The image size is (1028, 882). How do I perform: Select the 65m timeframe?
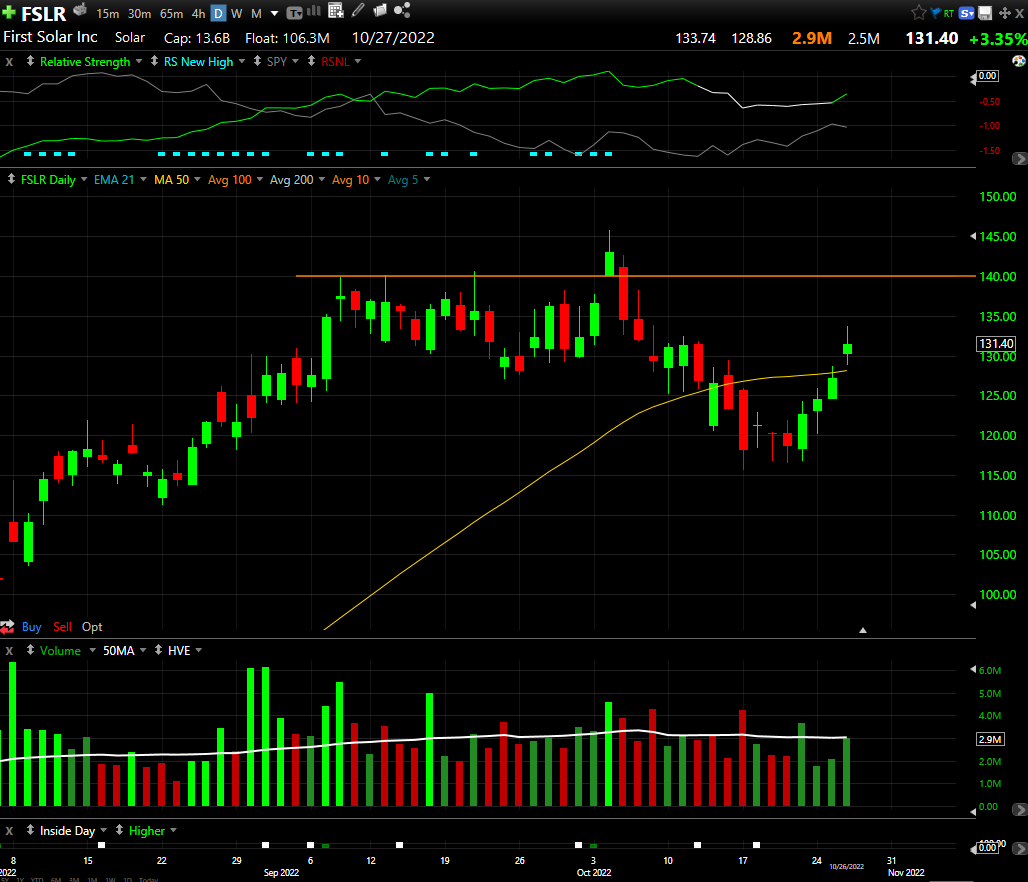171,13
